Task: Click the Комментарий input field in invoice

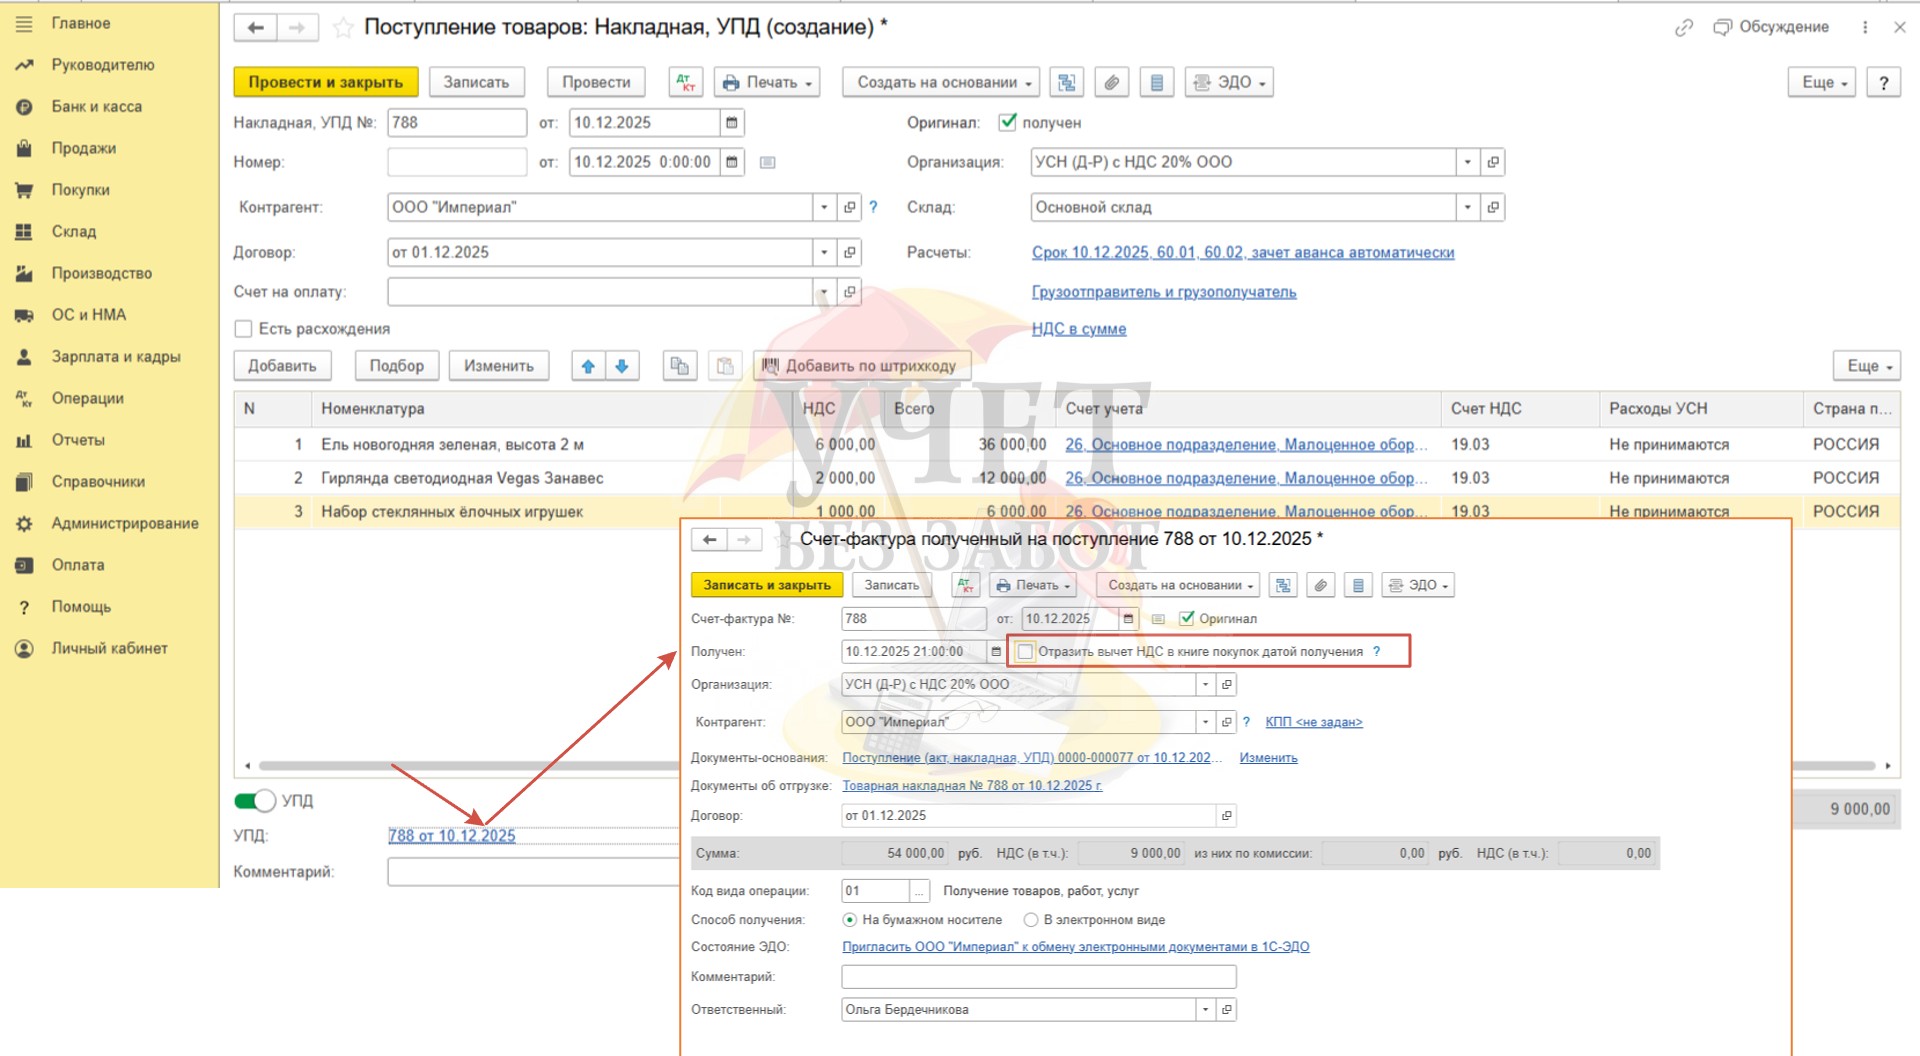Action: pos(1038,977)
